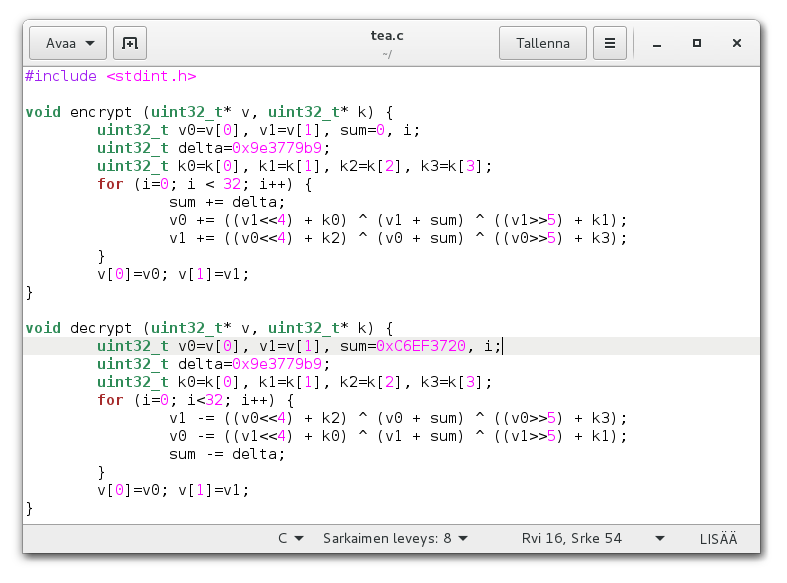Open the C language selector in status bar
The image size is (787, 583).
coord(291,538)
